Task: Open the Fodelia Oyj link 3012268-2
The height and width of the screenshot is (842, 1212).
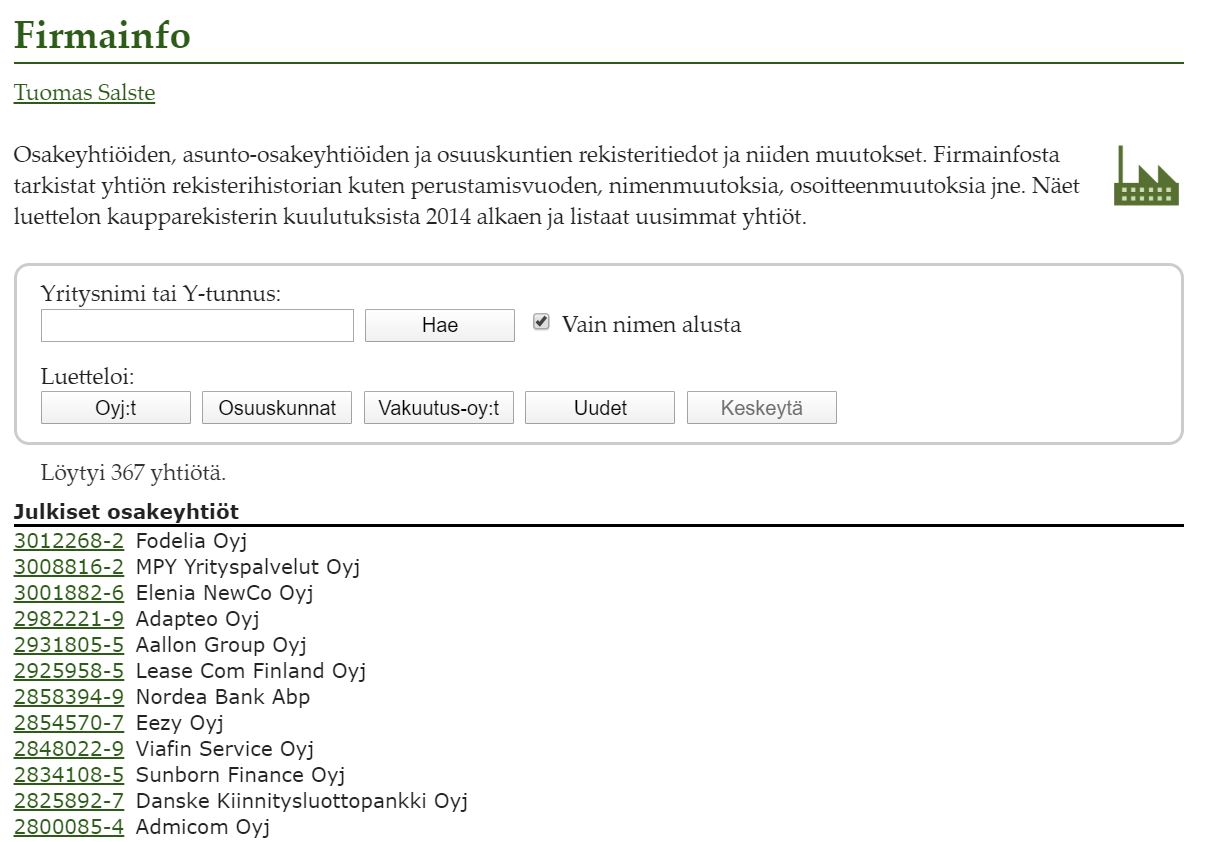Action: tap(69, 541)
